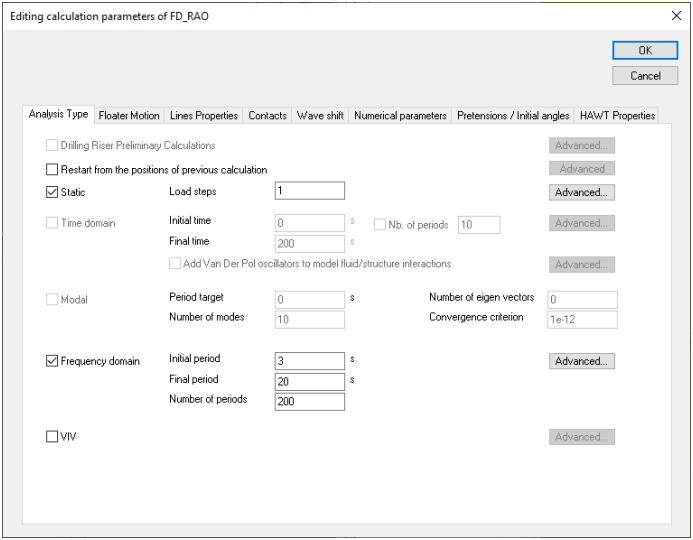Select the Final period input field

tap(309, 381)
